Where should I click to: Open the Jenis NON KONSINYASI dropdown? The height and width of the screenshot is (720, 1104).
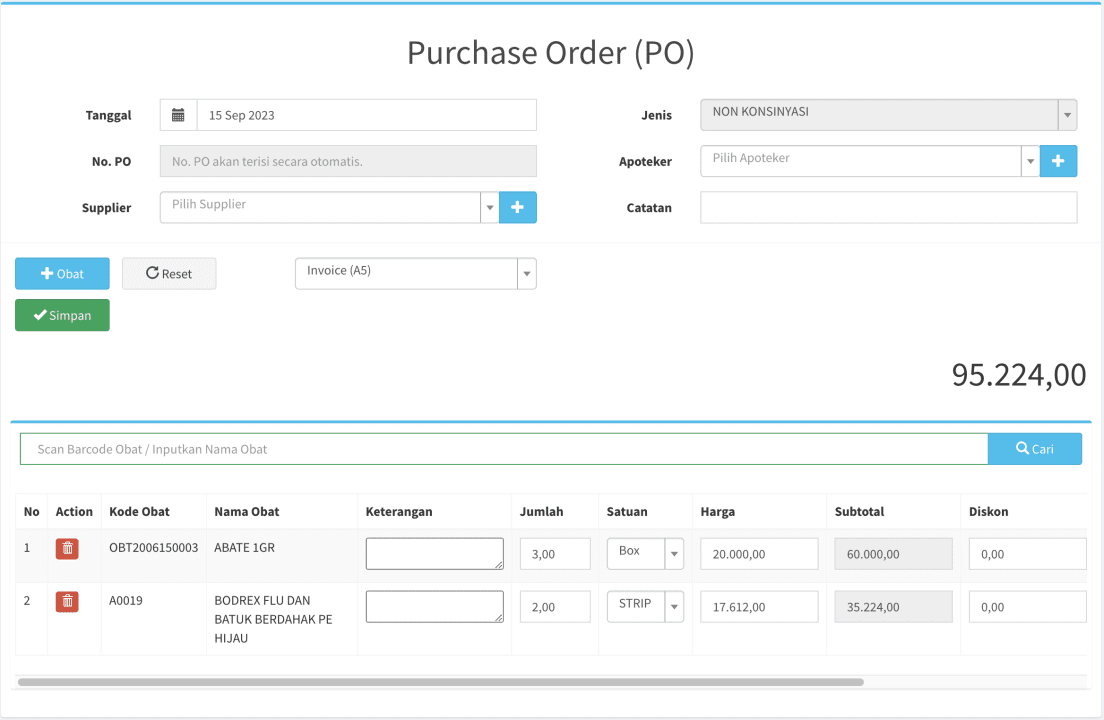(x=888, y=115)
